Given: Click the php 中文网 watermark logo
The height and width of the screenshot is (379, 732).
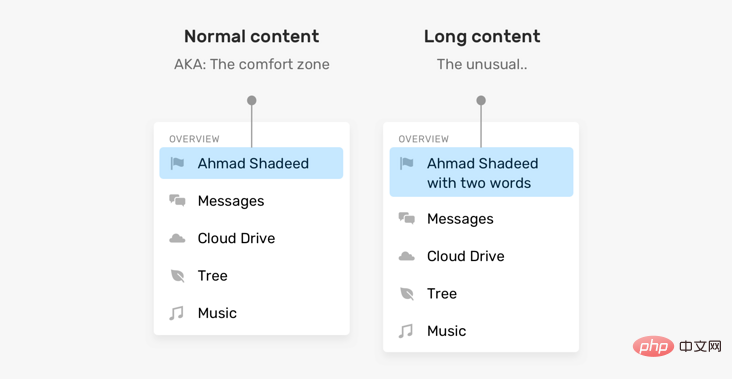Looking at the screenshot, I should coord(677,346).
